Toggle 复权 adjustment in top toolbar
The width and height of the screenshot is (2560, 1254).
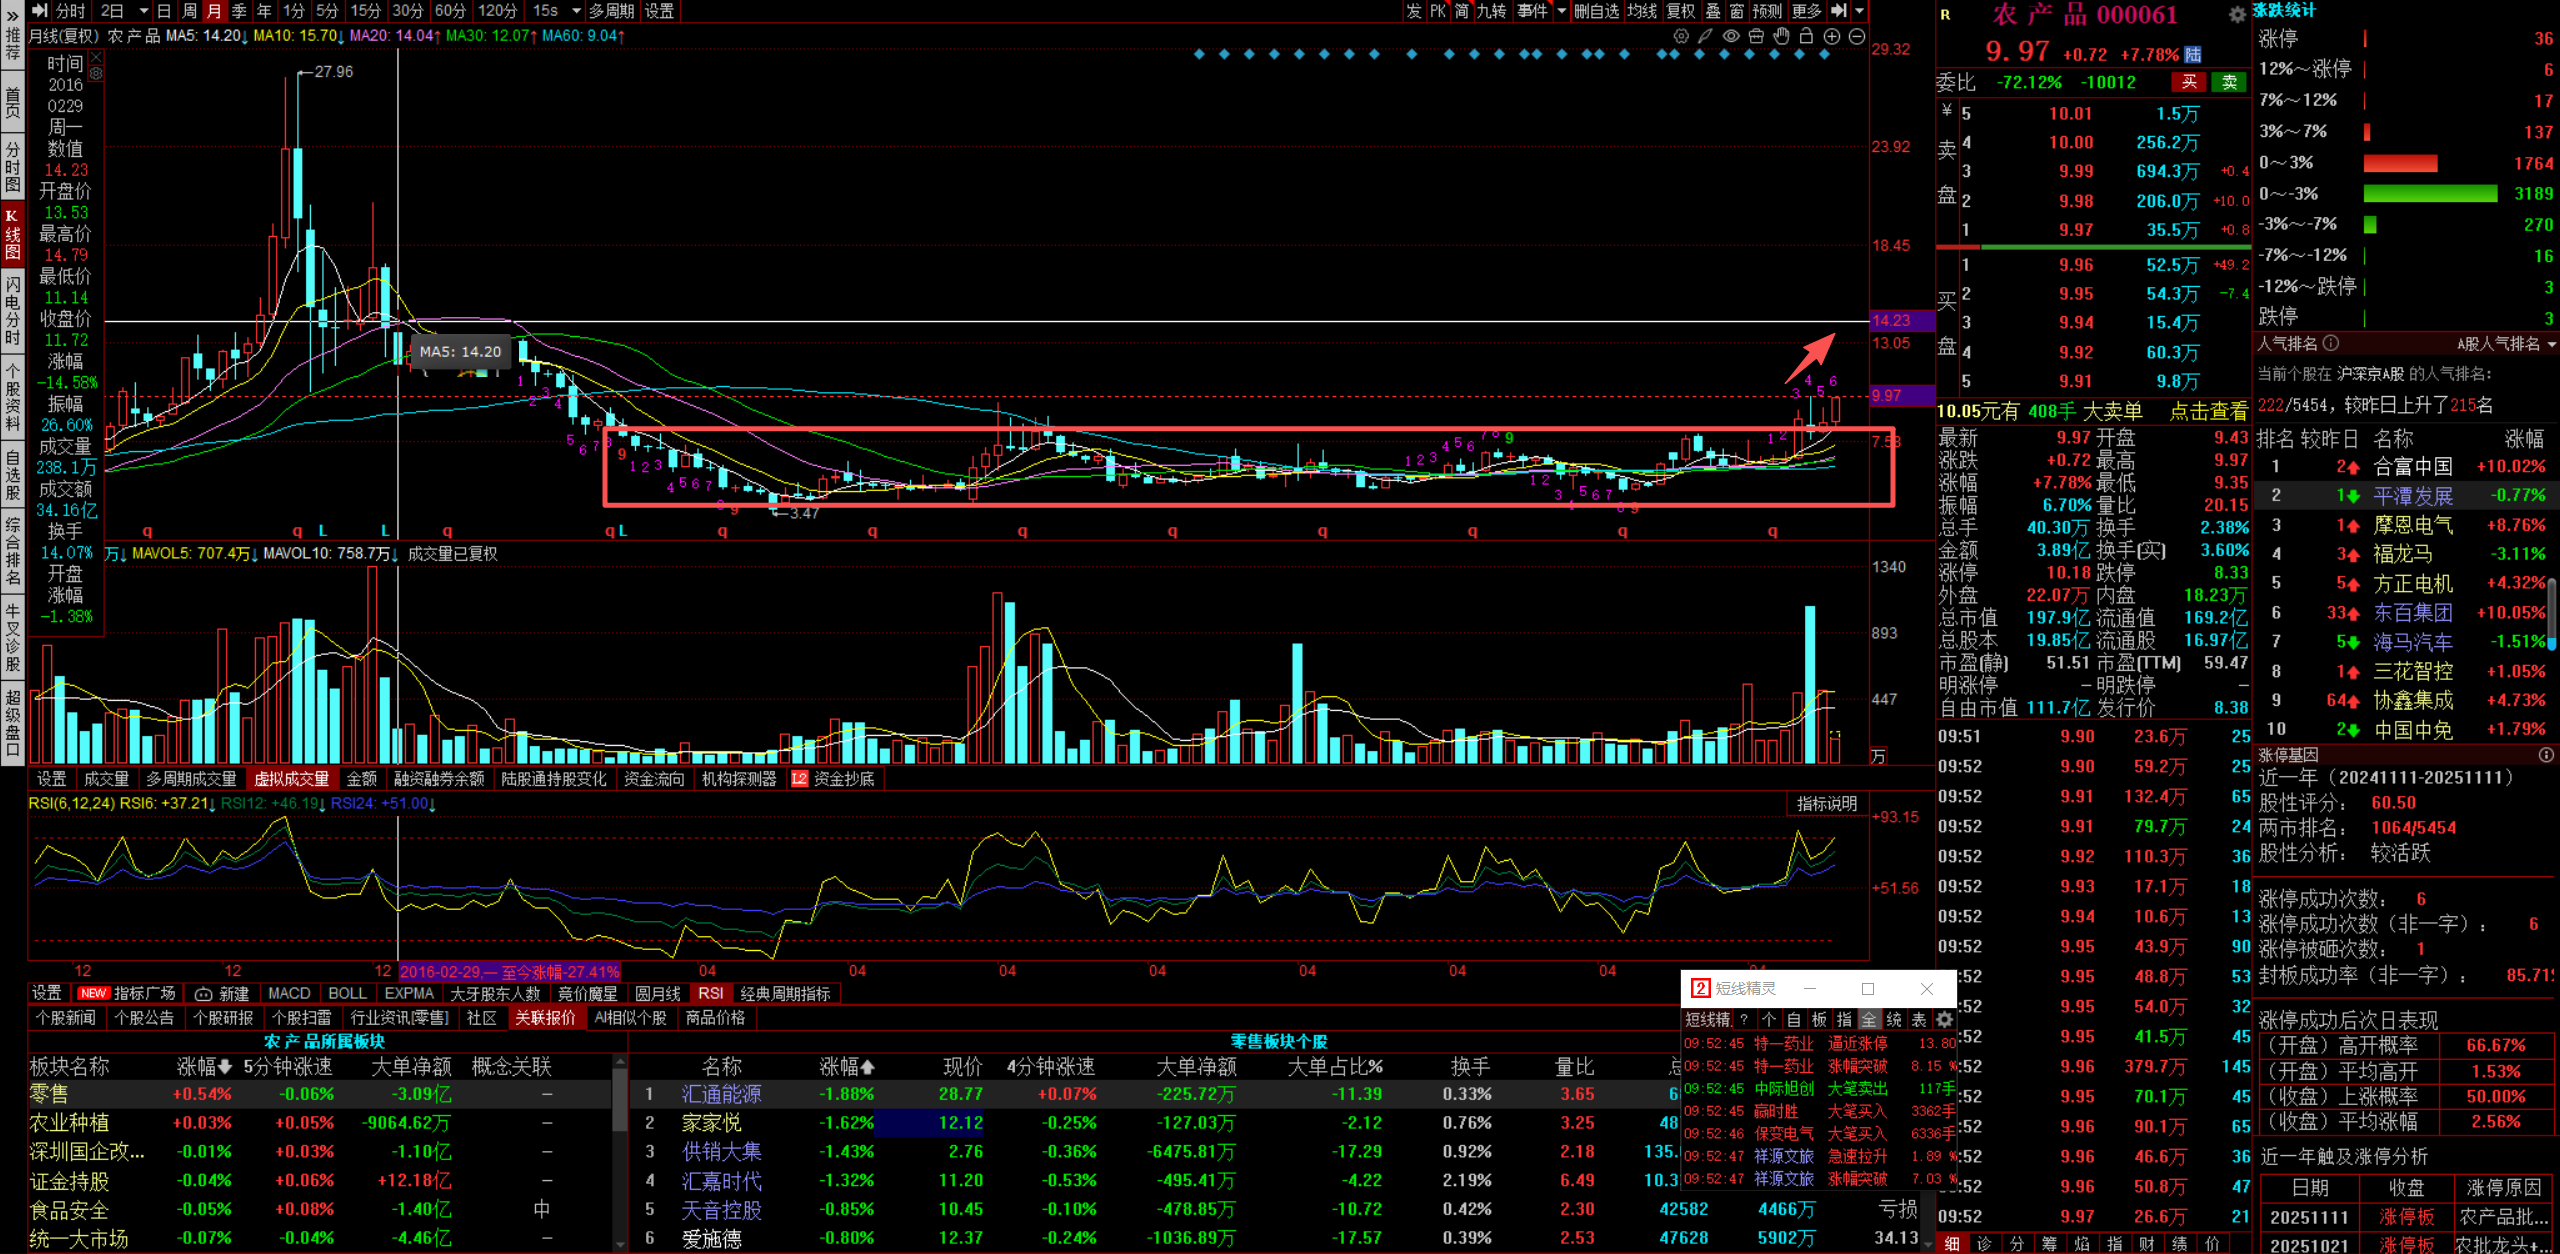click(1680, 11)
